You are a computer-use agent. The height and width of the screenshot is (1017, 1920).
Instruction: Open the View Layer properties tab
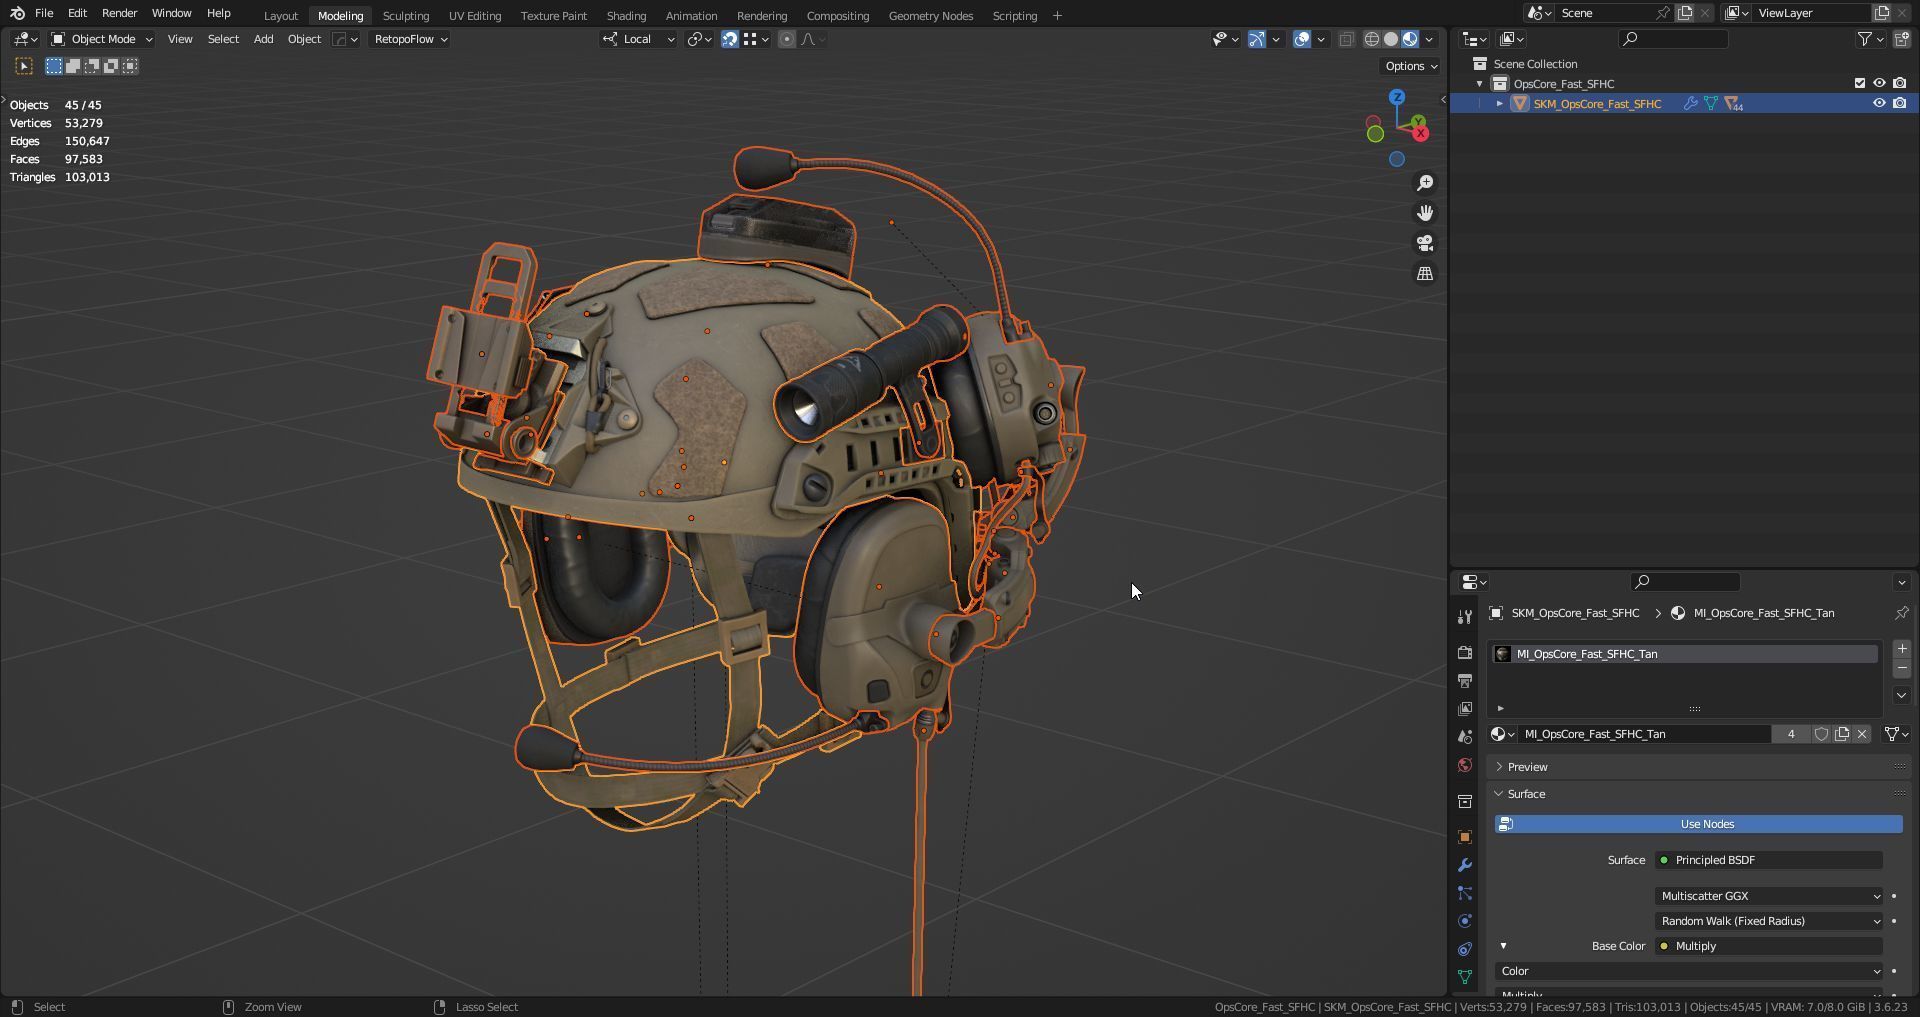coord(1465,709)
